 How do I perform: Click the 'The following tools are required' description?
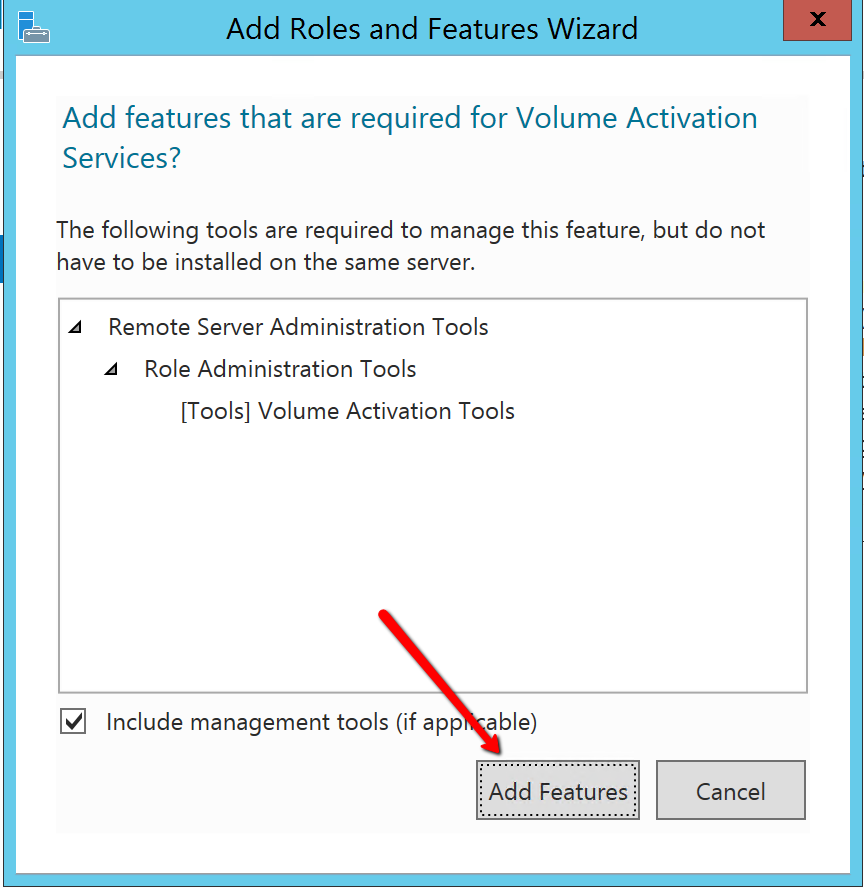410,230
